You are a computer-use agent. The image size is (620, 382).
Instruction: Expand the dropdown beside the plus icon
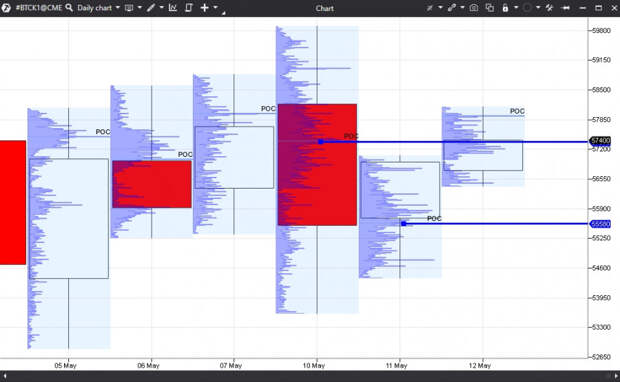coord(215,8)
